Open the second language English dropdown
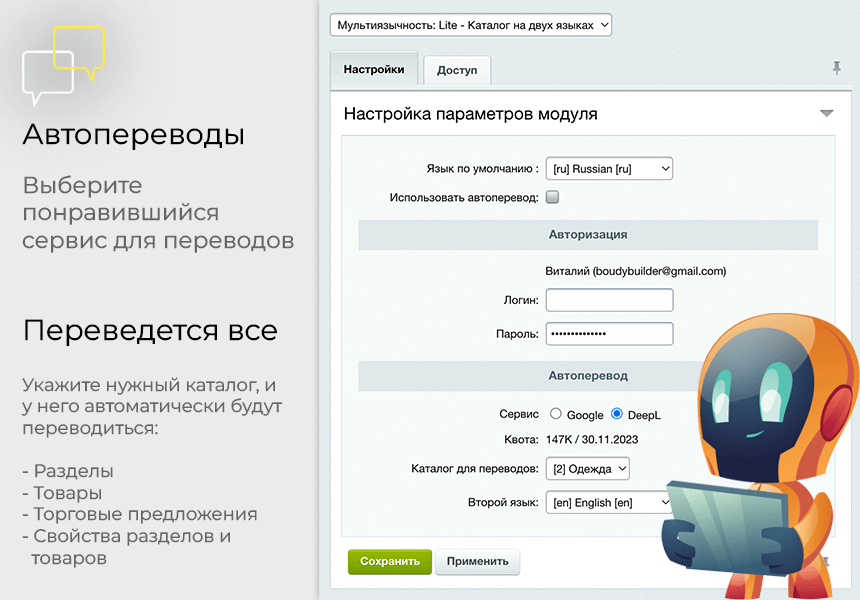 (x=609, y=502)
